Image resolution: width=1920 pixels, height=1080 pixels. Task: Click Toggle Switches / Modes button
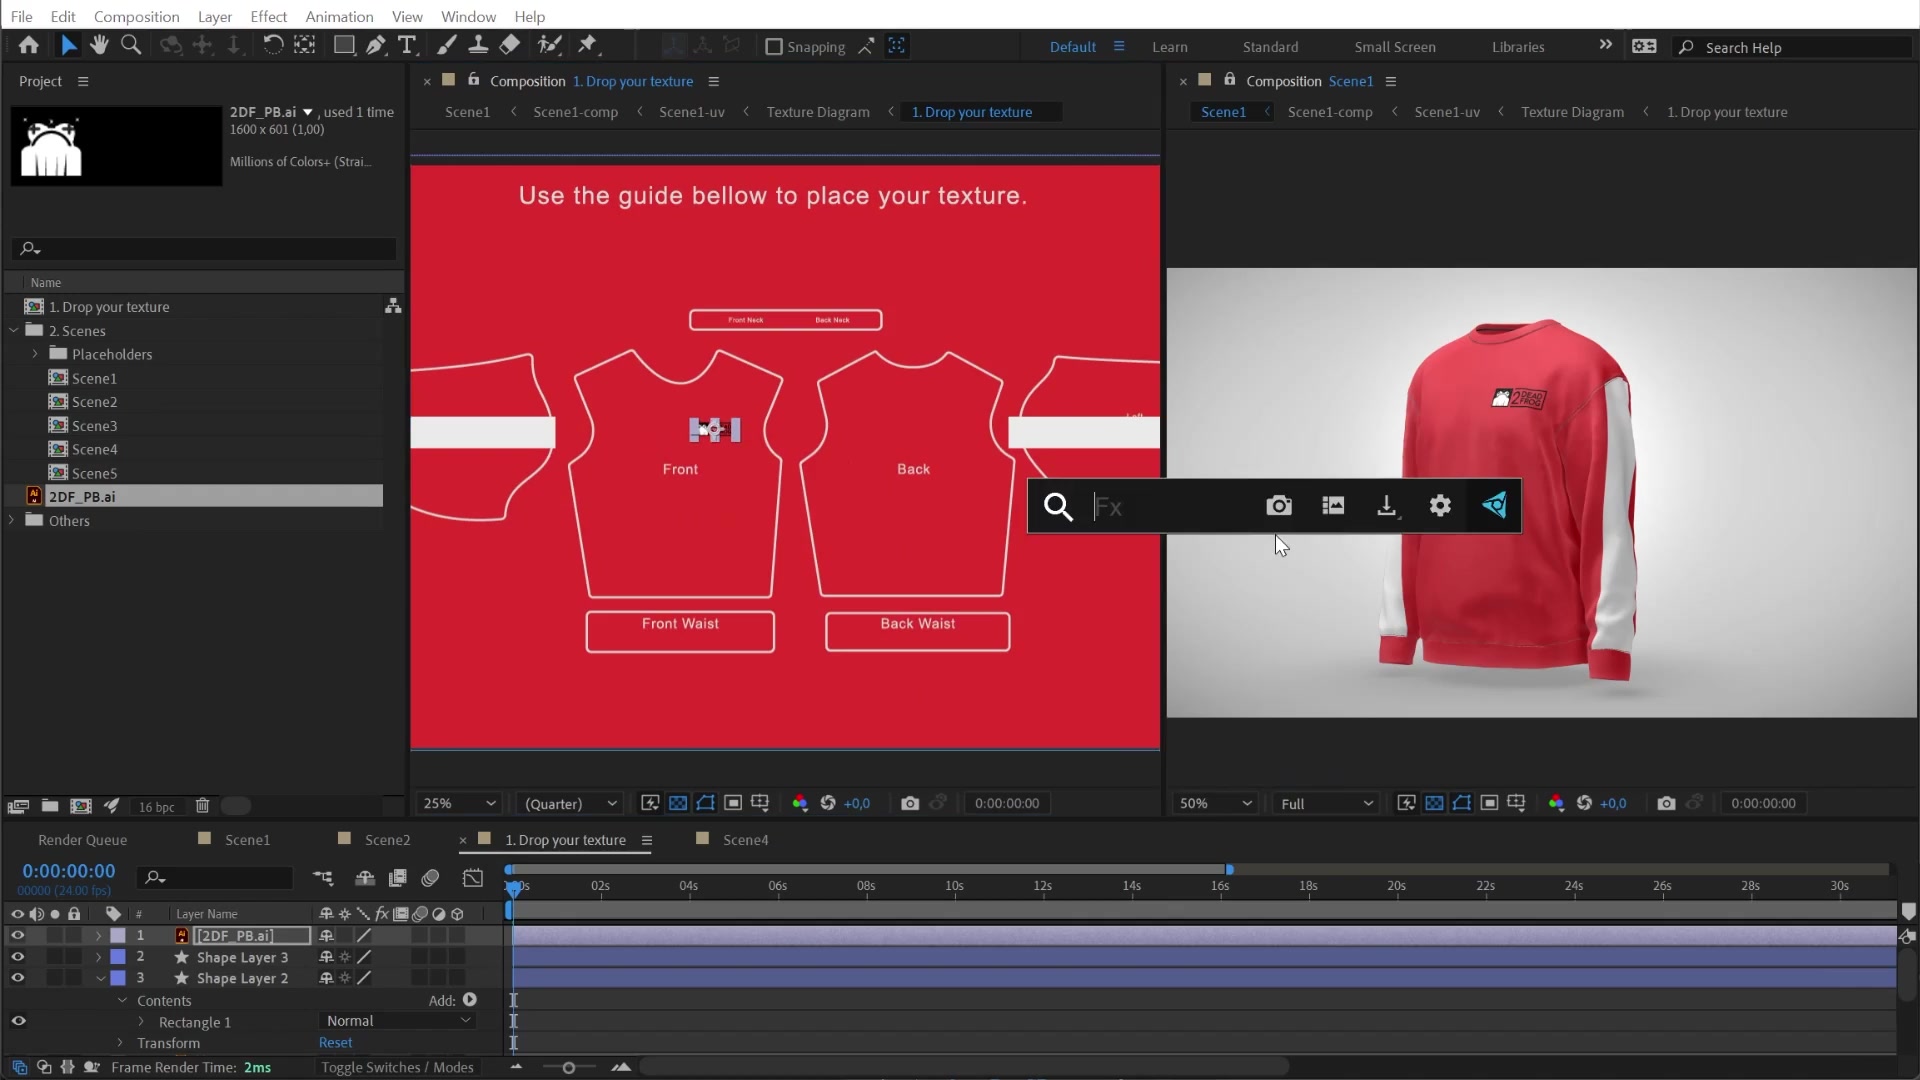(x=397, y=1067)
